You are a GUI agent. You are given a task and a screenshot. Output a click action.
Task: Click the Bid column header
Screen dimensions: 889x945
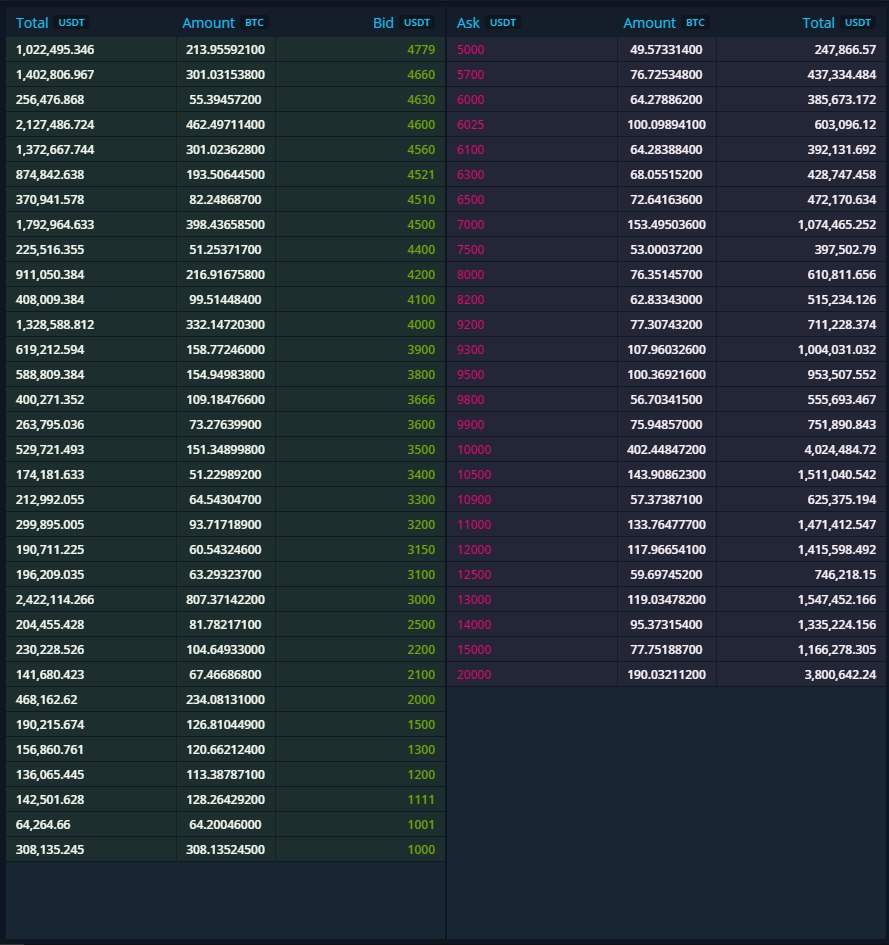pos(383,23)
